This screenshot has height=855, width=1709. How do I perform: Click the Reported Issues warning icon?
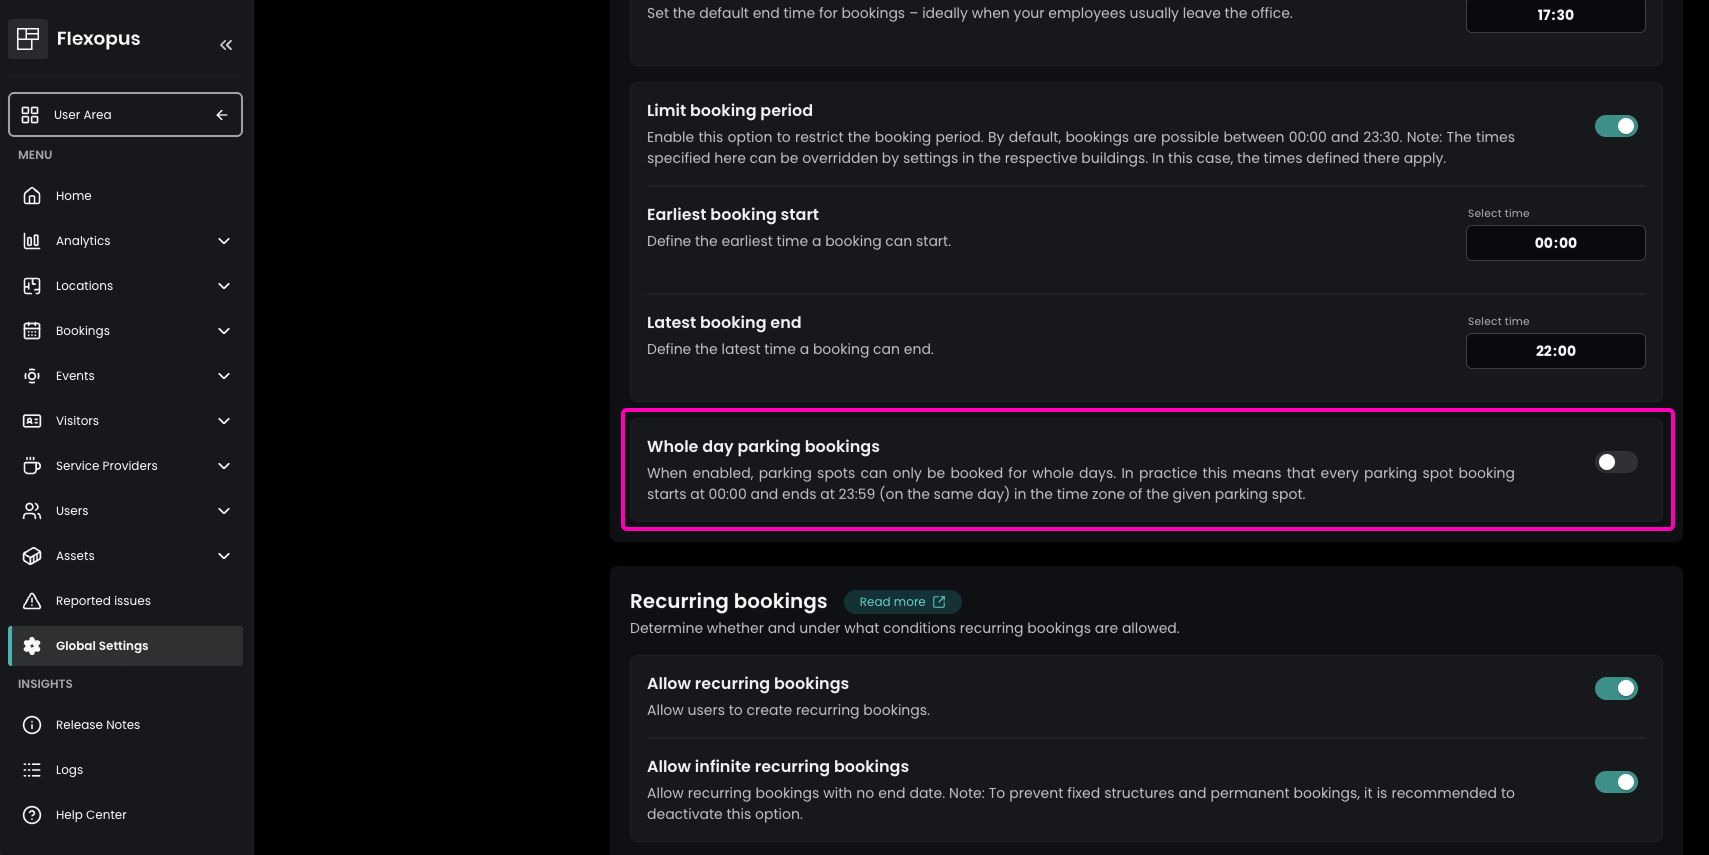click(32, 601)
